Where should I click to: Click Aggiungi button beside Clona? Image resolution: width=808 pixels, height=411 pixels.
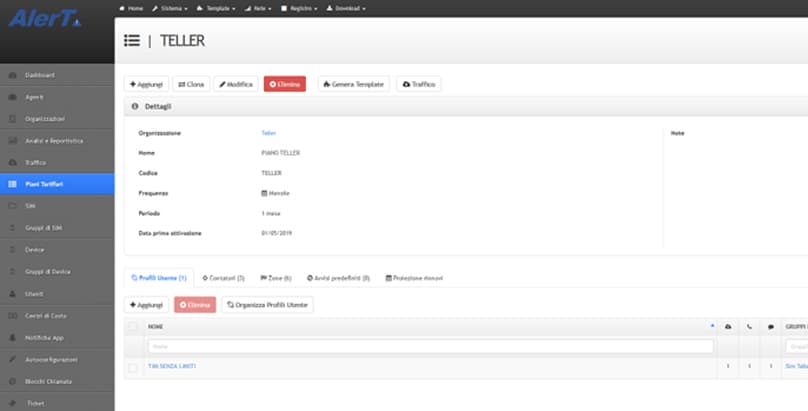pyautogui.click(x=146, y=84)
